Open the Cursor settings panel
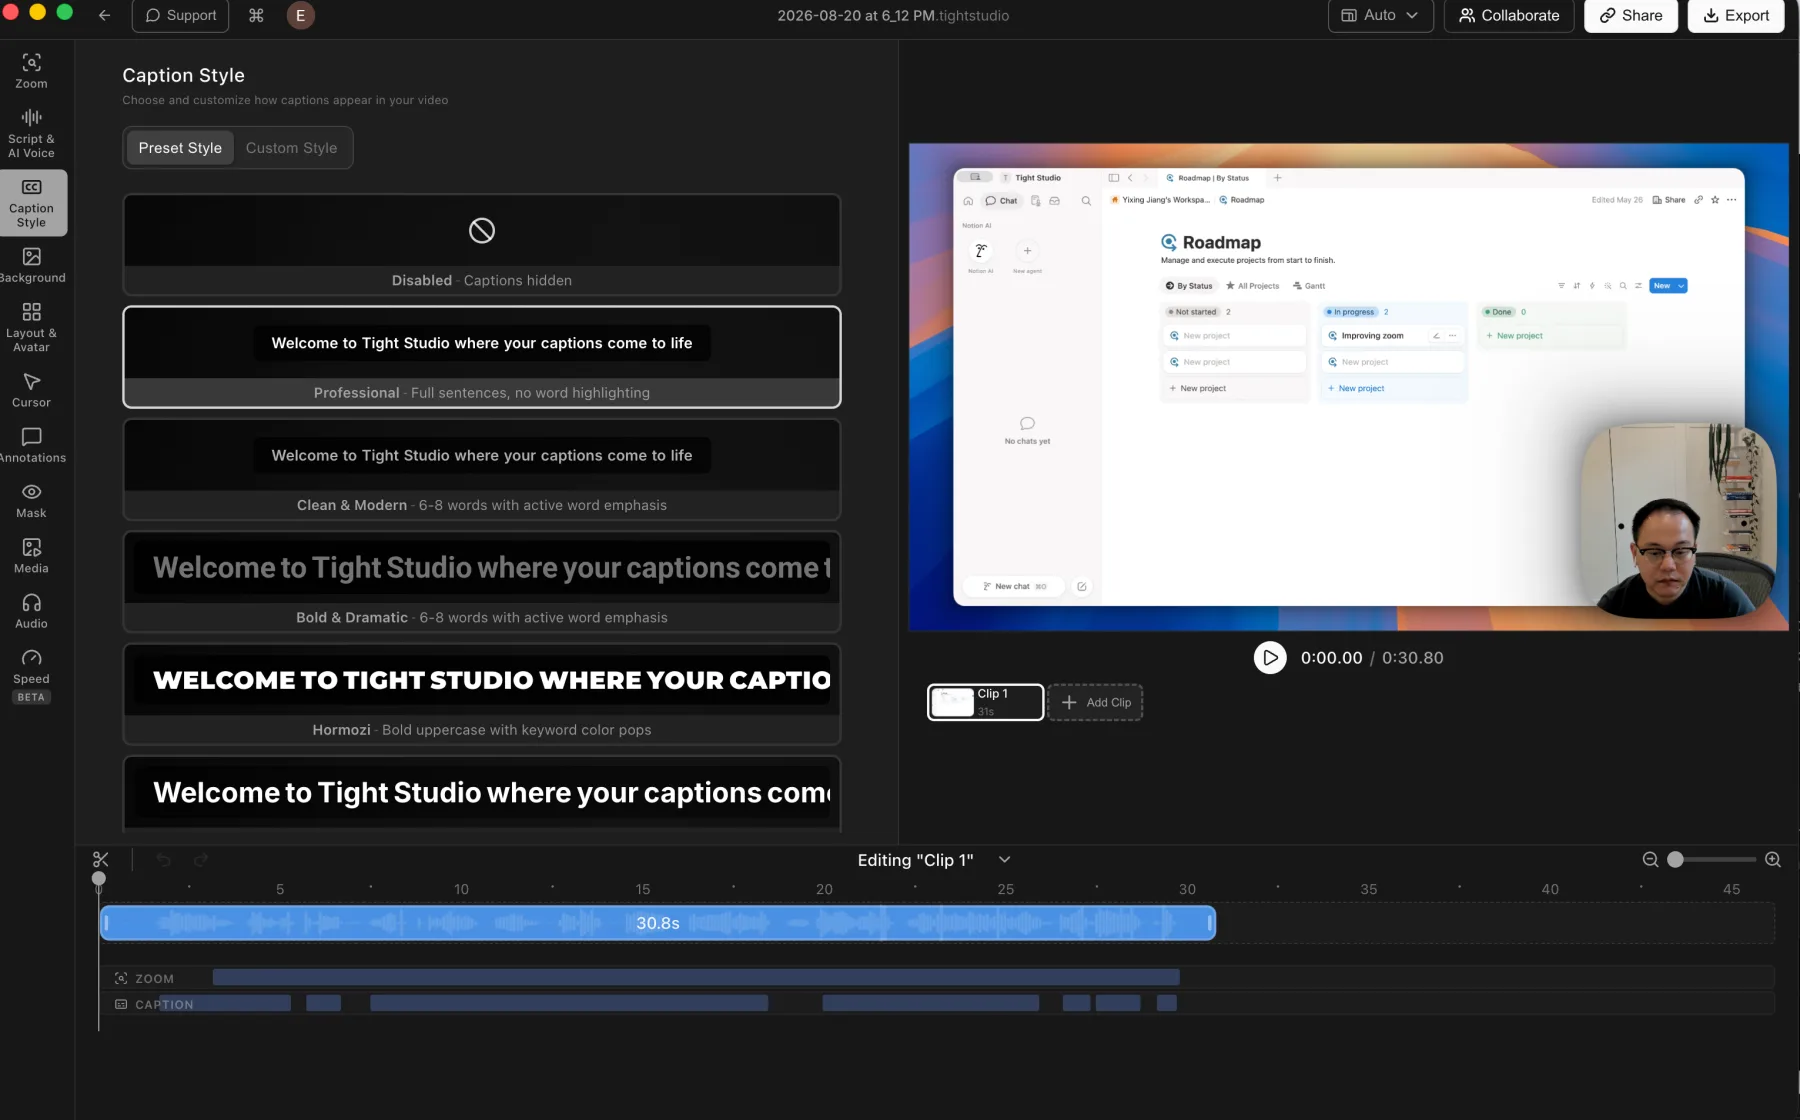This screenshot has width=1800, height=1120. pyautogui.click(x=31, y=390)
